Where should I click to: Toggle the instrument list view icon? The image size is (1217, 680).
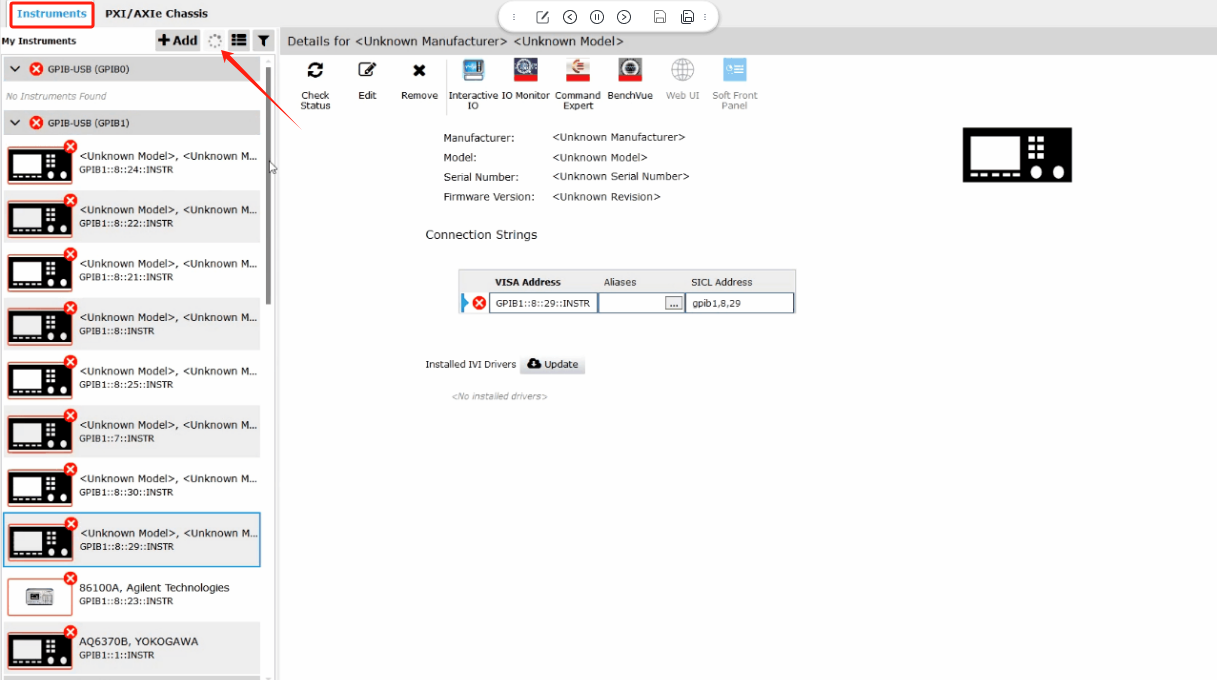coord(239,41)
